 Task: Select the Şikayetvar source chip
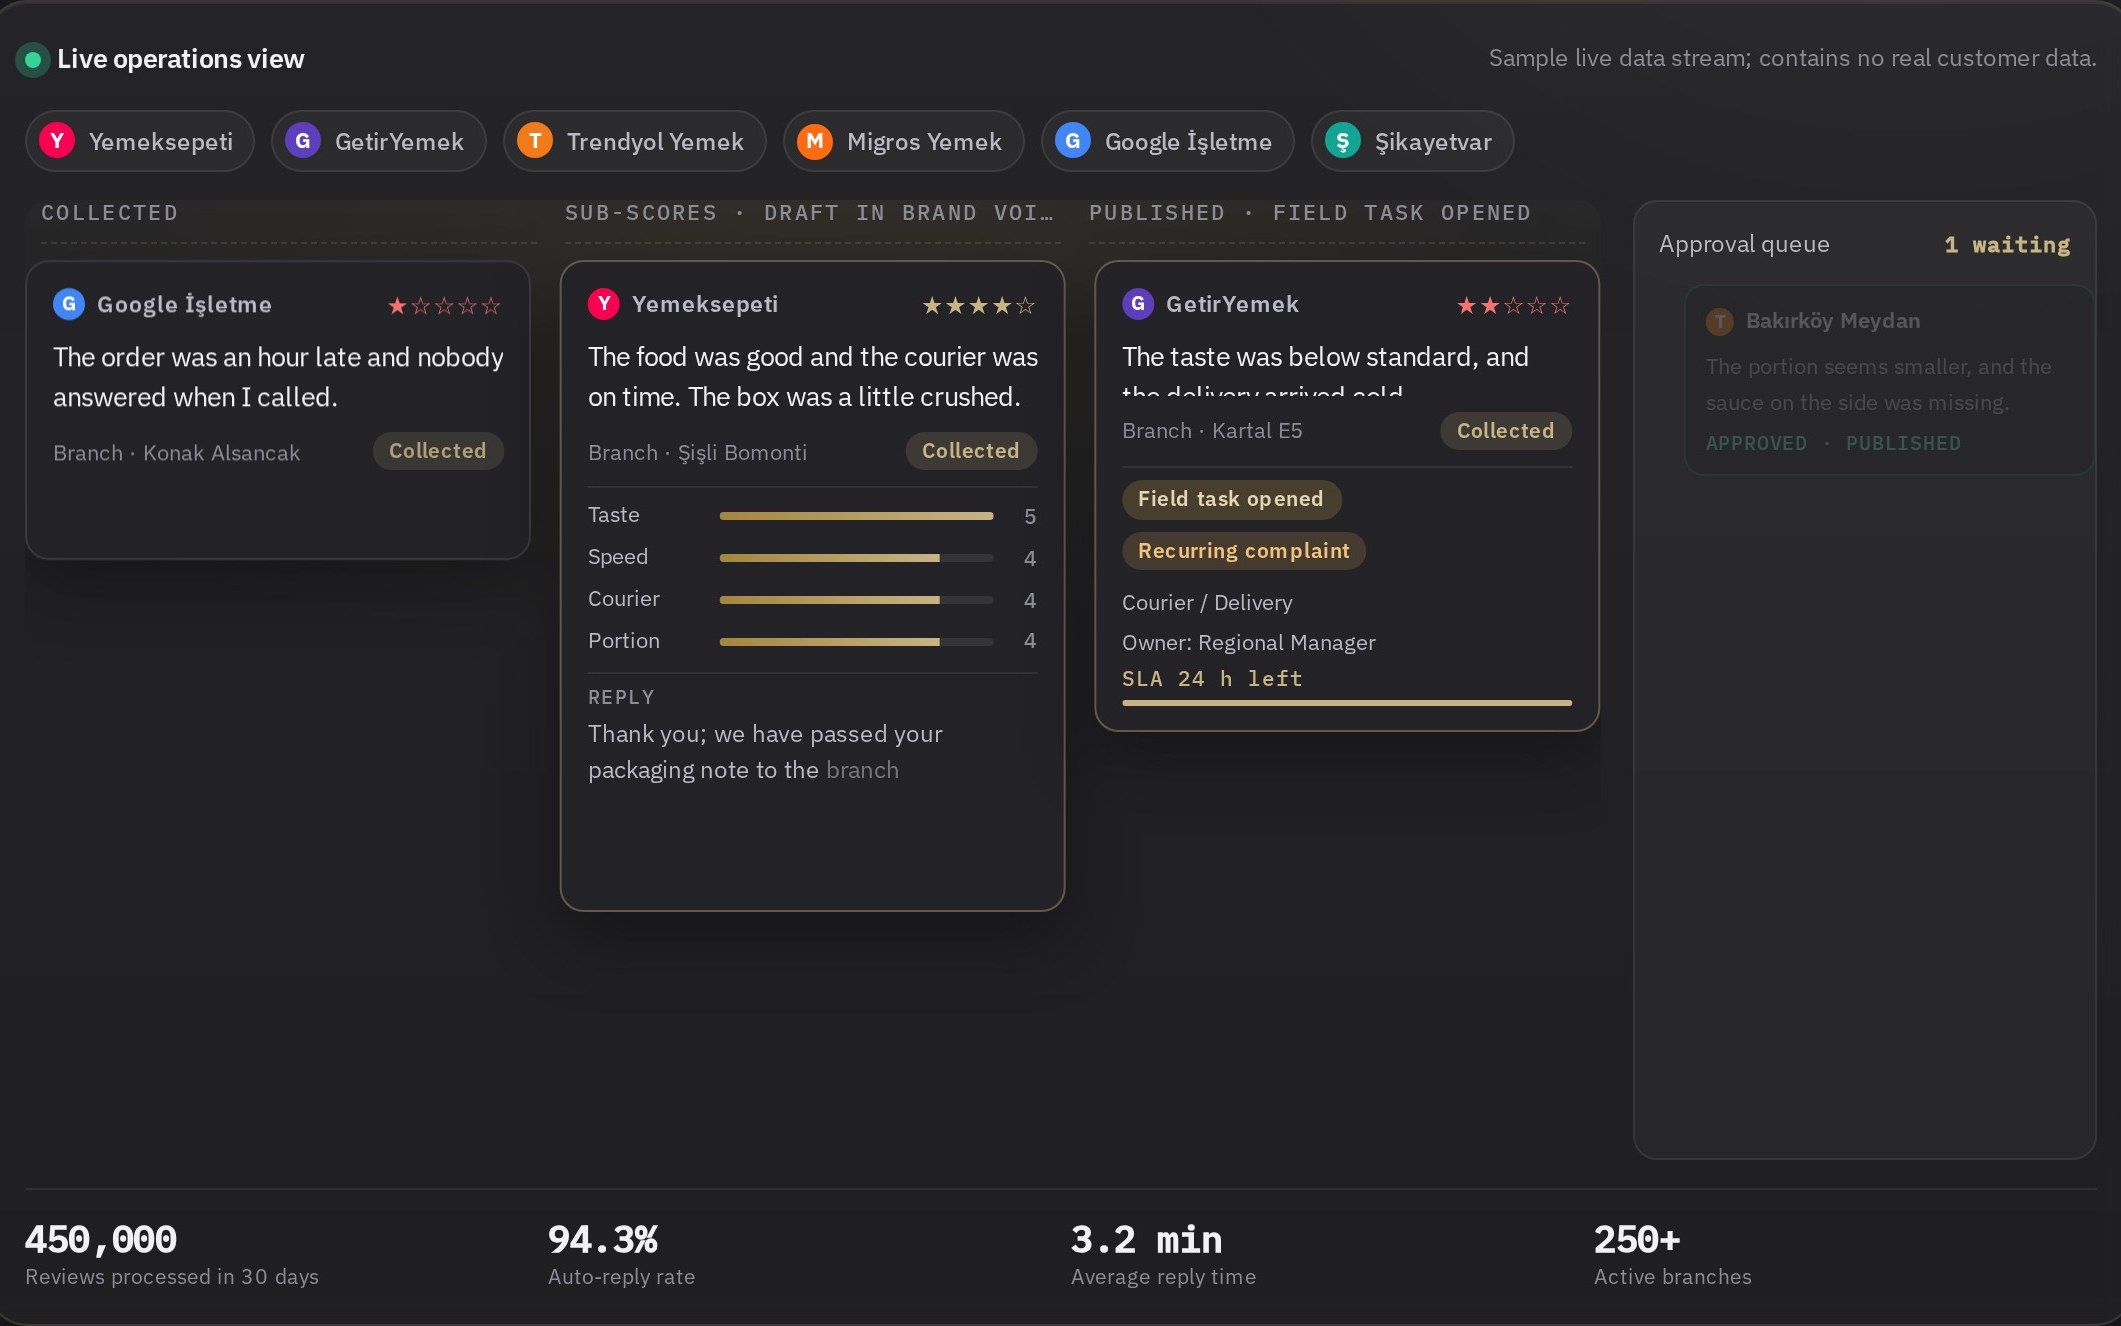click(1413, 141)
